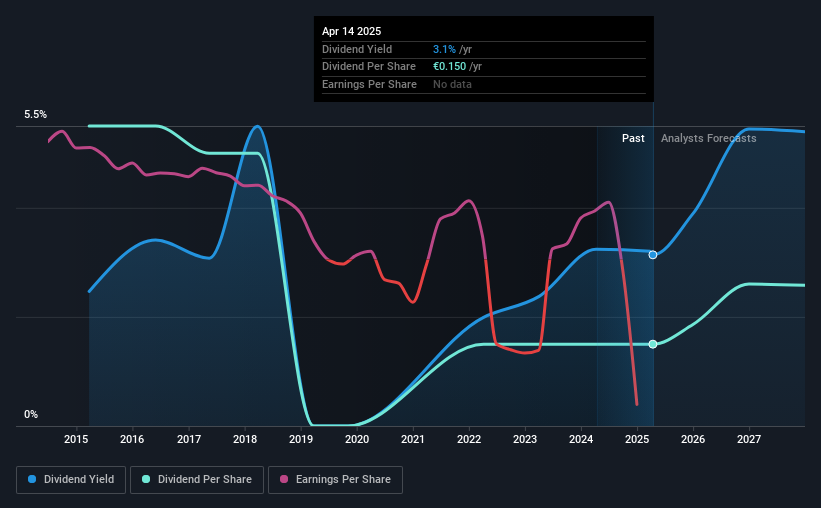
Task: Click the 2019 x-axis label
Action: pos(301,439)
